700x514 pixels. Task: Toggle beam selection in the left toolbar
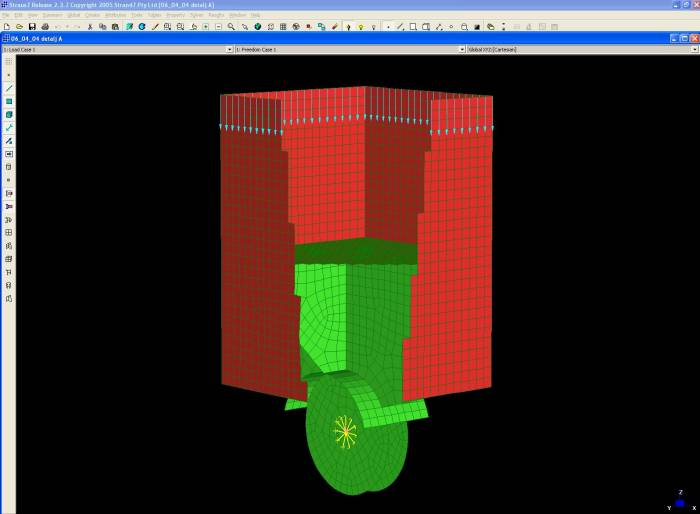click(x=9, y=88)
